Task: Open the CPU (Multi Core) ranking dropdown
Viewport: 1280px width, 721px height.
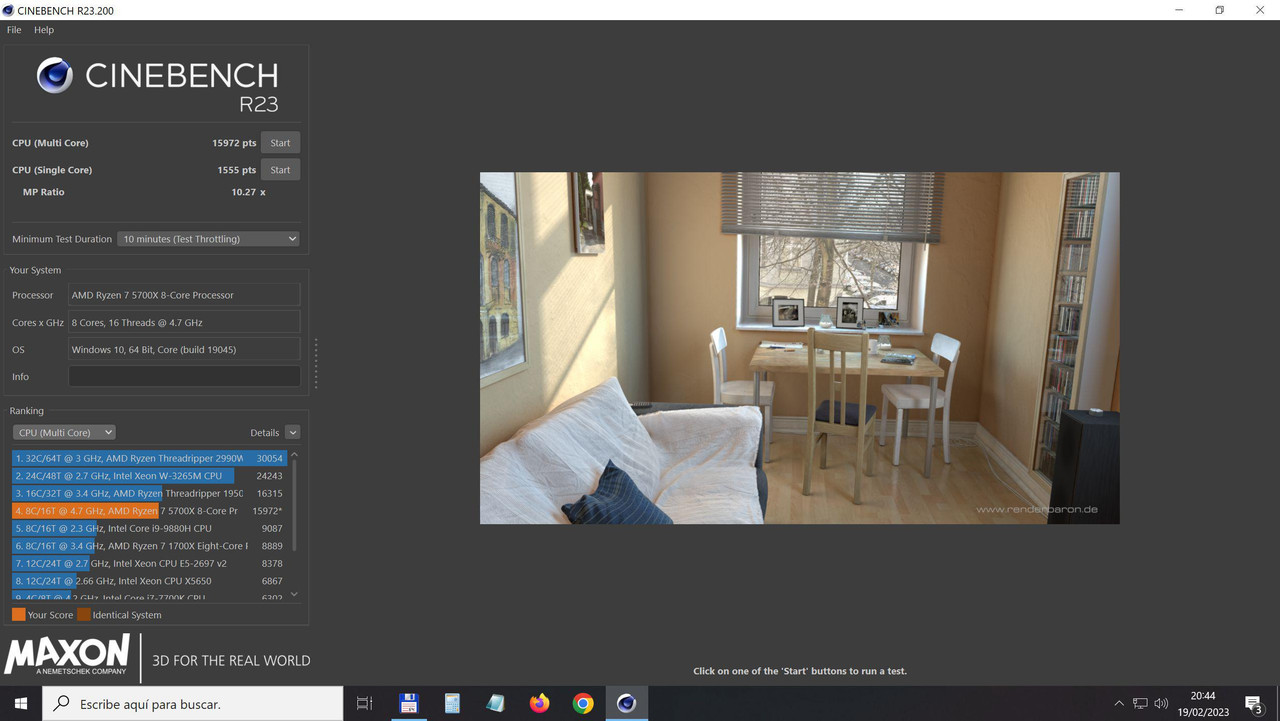Action: [x=64, y=433]
